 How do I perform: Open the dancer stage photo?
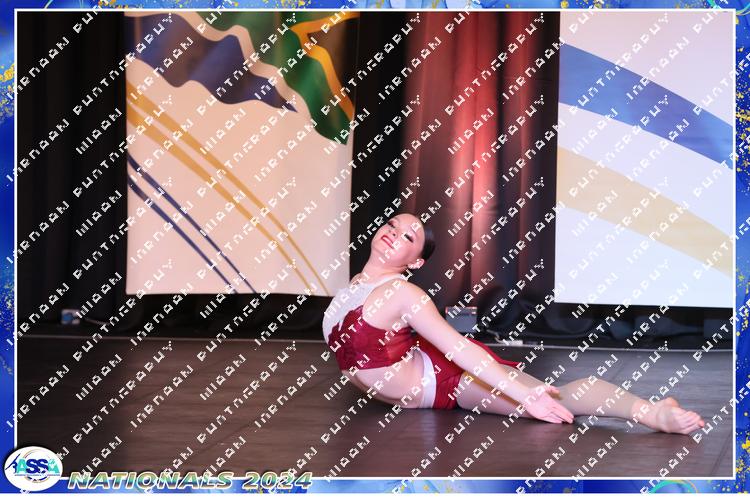[375, 244]
